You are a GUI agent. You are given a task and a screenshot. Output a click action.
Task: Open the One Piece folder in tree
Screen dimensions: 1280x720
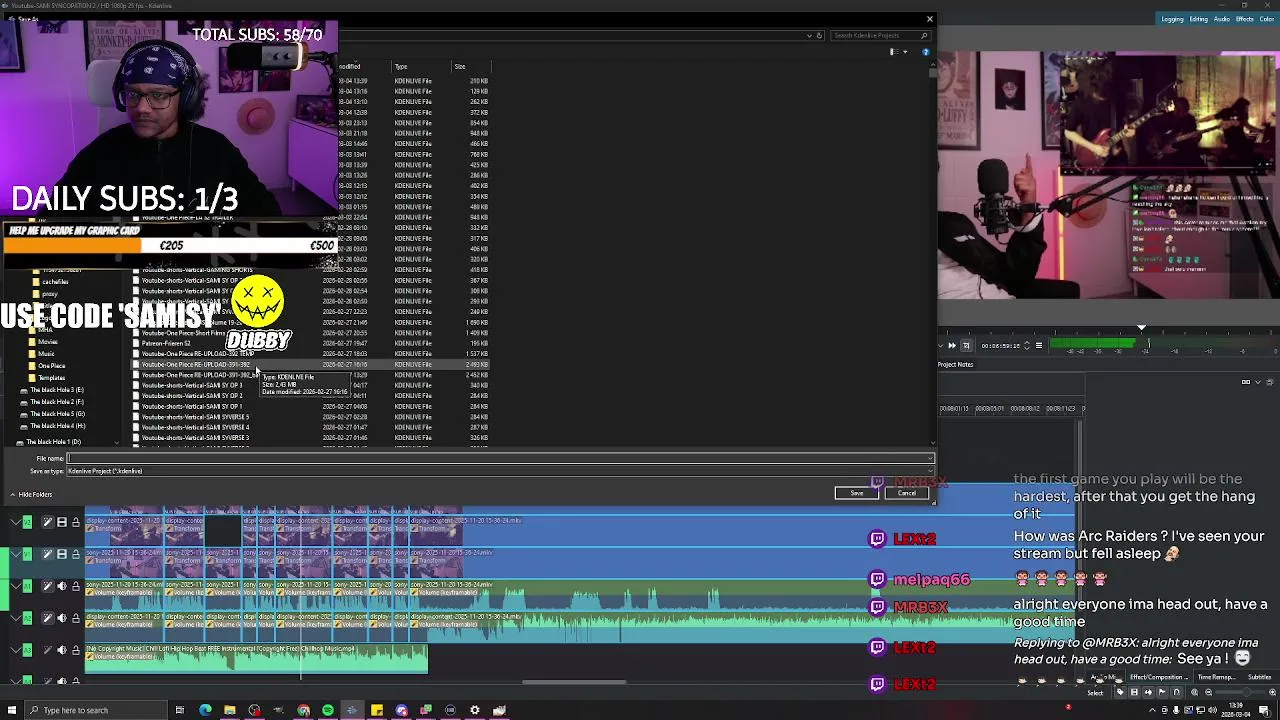click(x=52, y=366)
